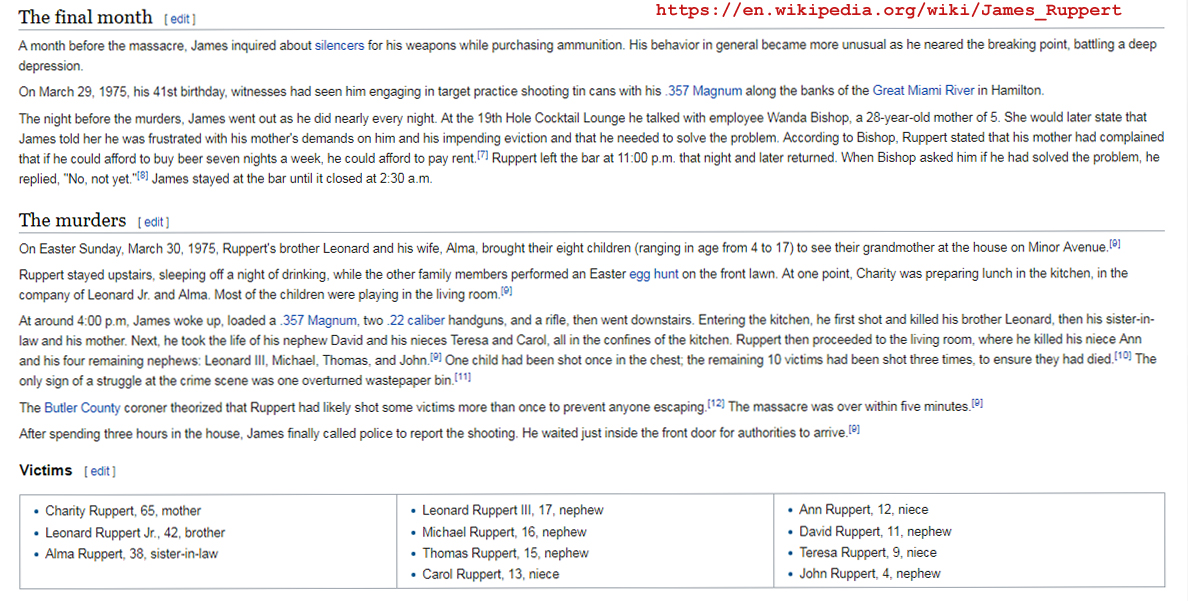Click the red Wikipedia URL text at top

pos(888,11)
